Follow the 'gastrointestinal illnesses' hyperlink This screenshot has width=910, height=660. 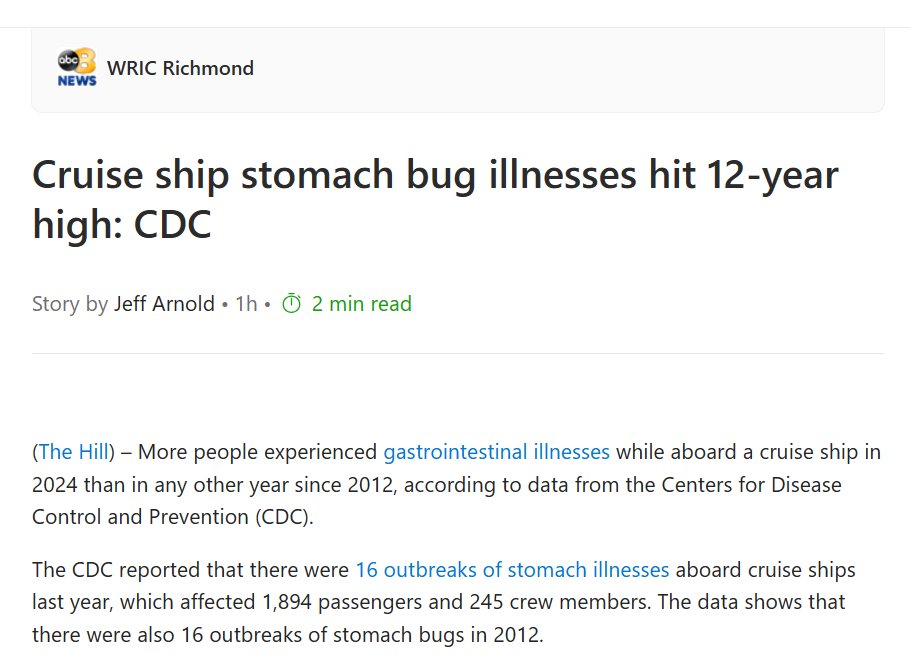tap(496, 452)
